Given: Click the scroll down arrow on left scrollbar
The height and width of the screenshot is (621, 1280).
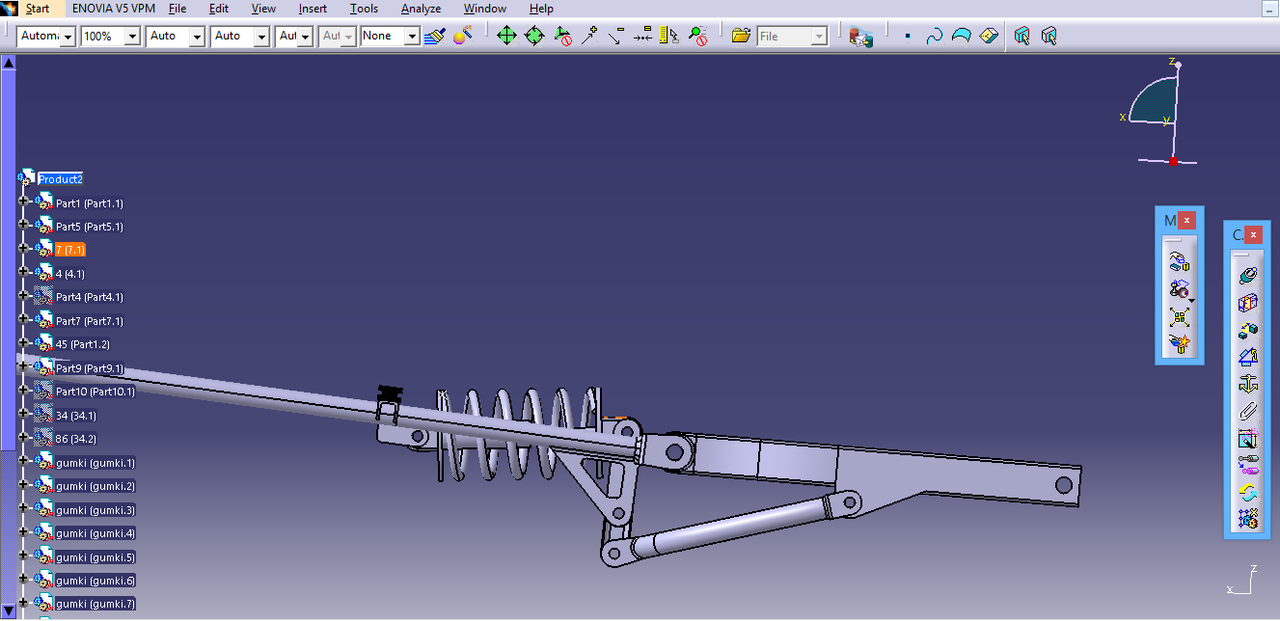Looking at the screenshot, I should 8,610.
